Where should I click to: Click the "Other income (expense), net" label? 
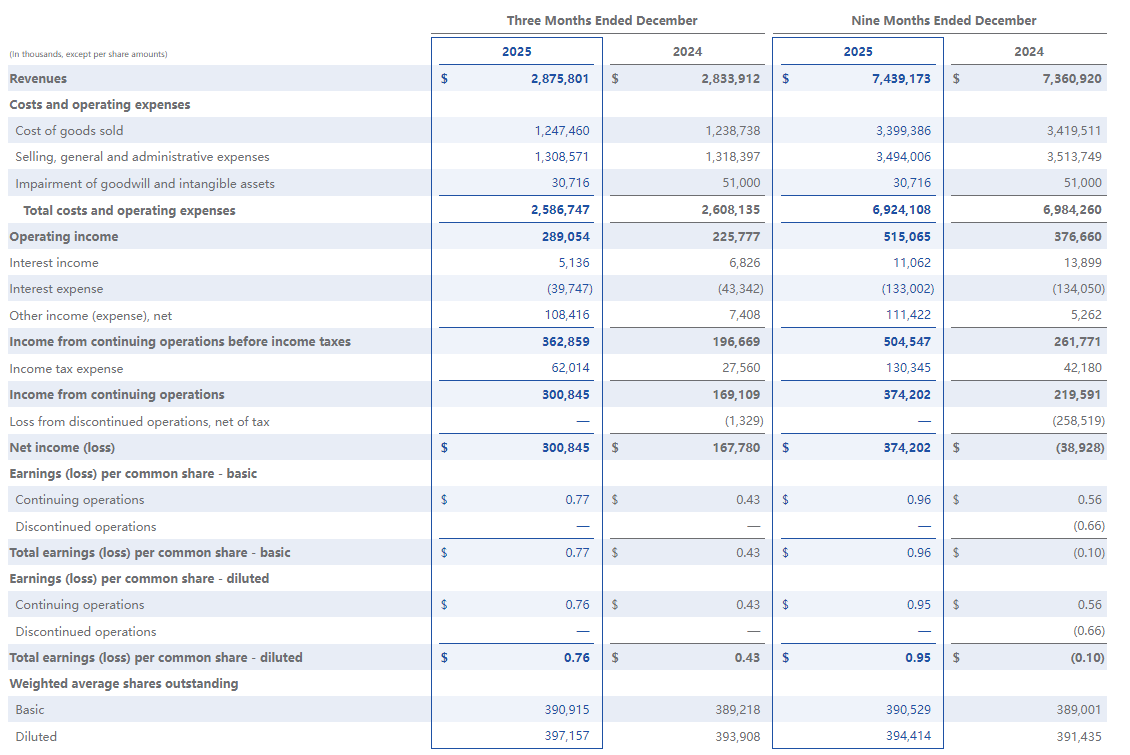[90, 315]
